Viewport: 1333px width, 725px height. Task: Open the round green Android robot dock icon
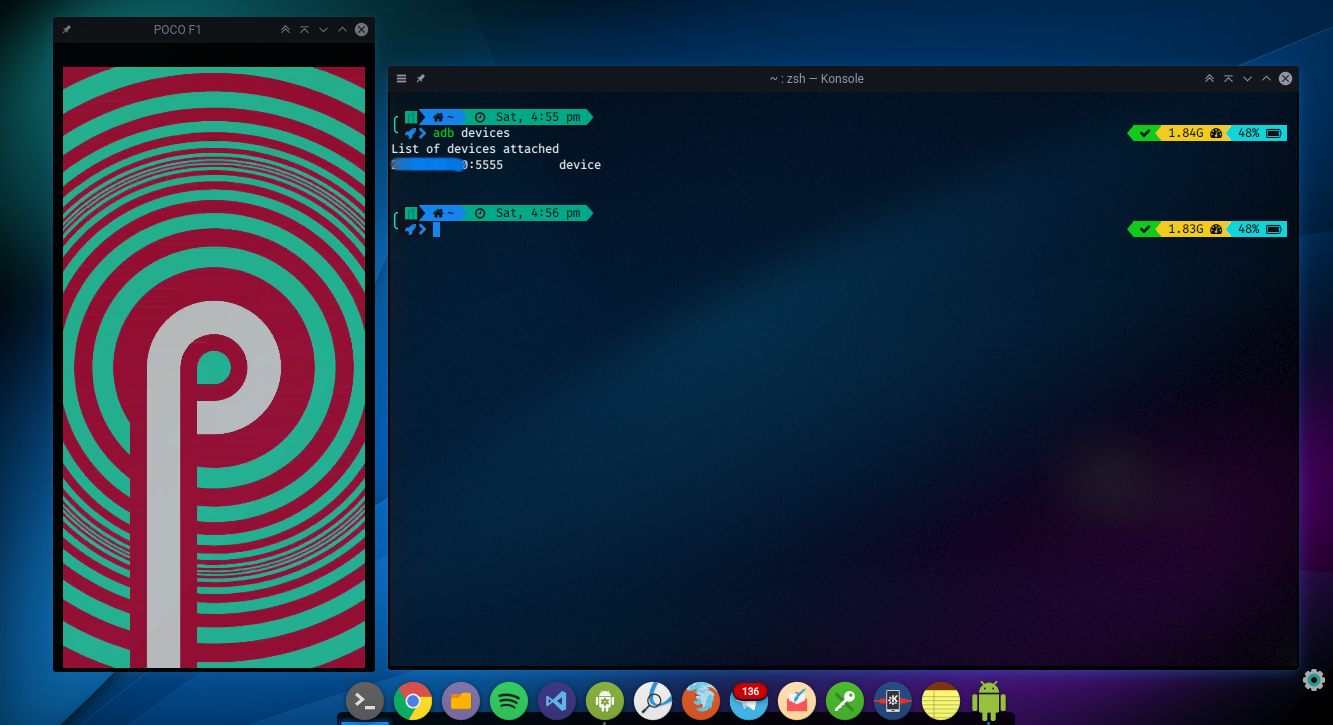[x=605, y=701]
